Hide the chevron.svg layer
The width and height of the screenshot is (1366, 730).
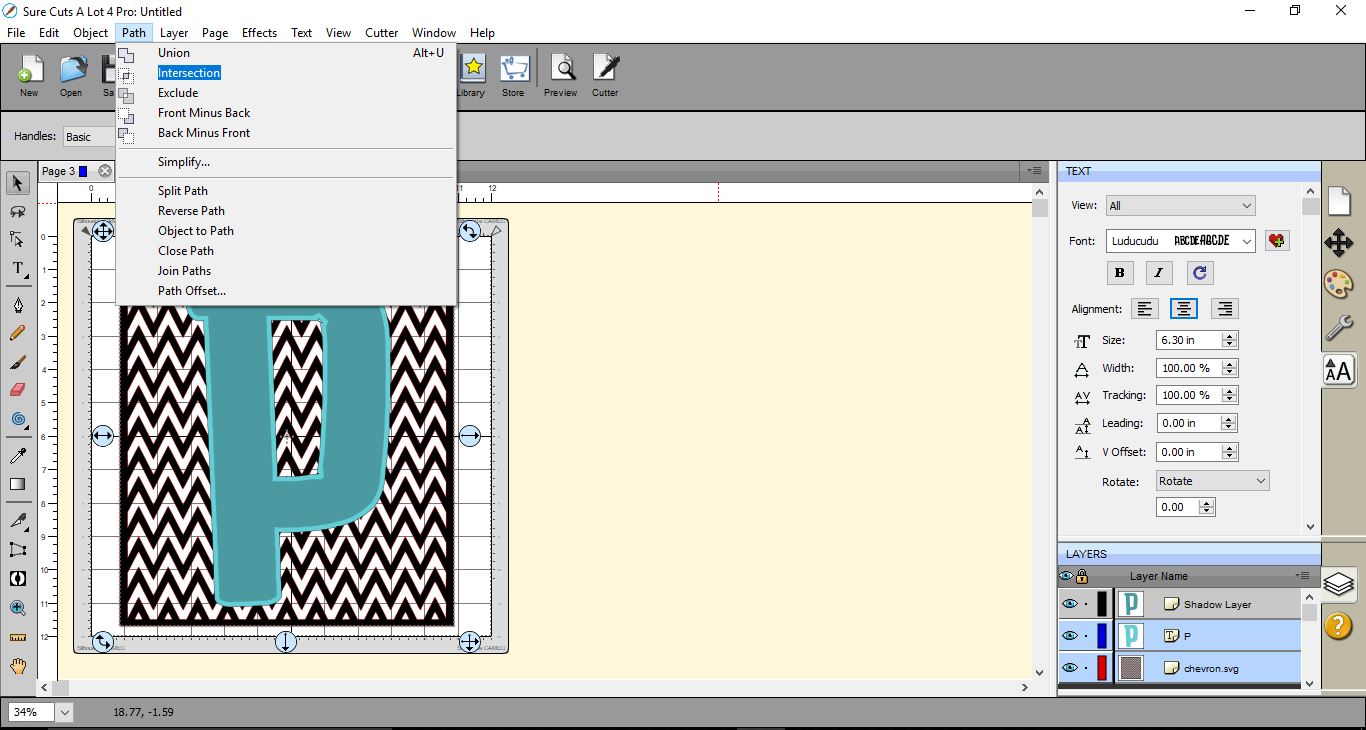coord(1070,668)
